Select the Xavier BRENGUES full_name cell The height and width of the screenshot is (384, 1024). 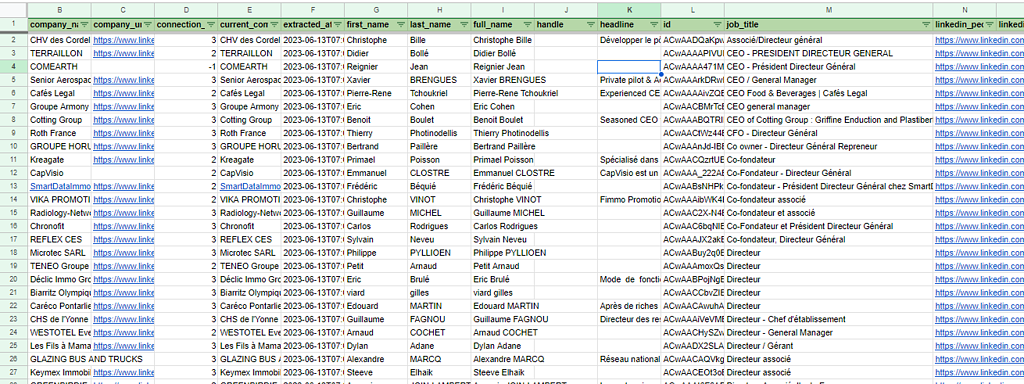[x=503, y=80]
